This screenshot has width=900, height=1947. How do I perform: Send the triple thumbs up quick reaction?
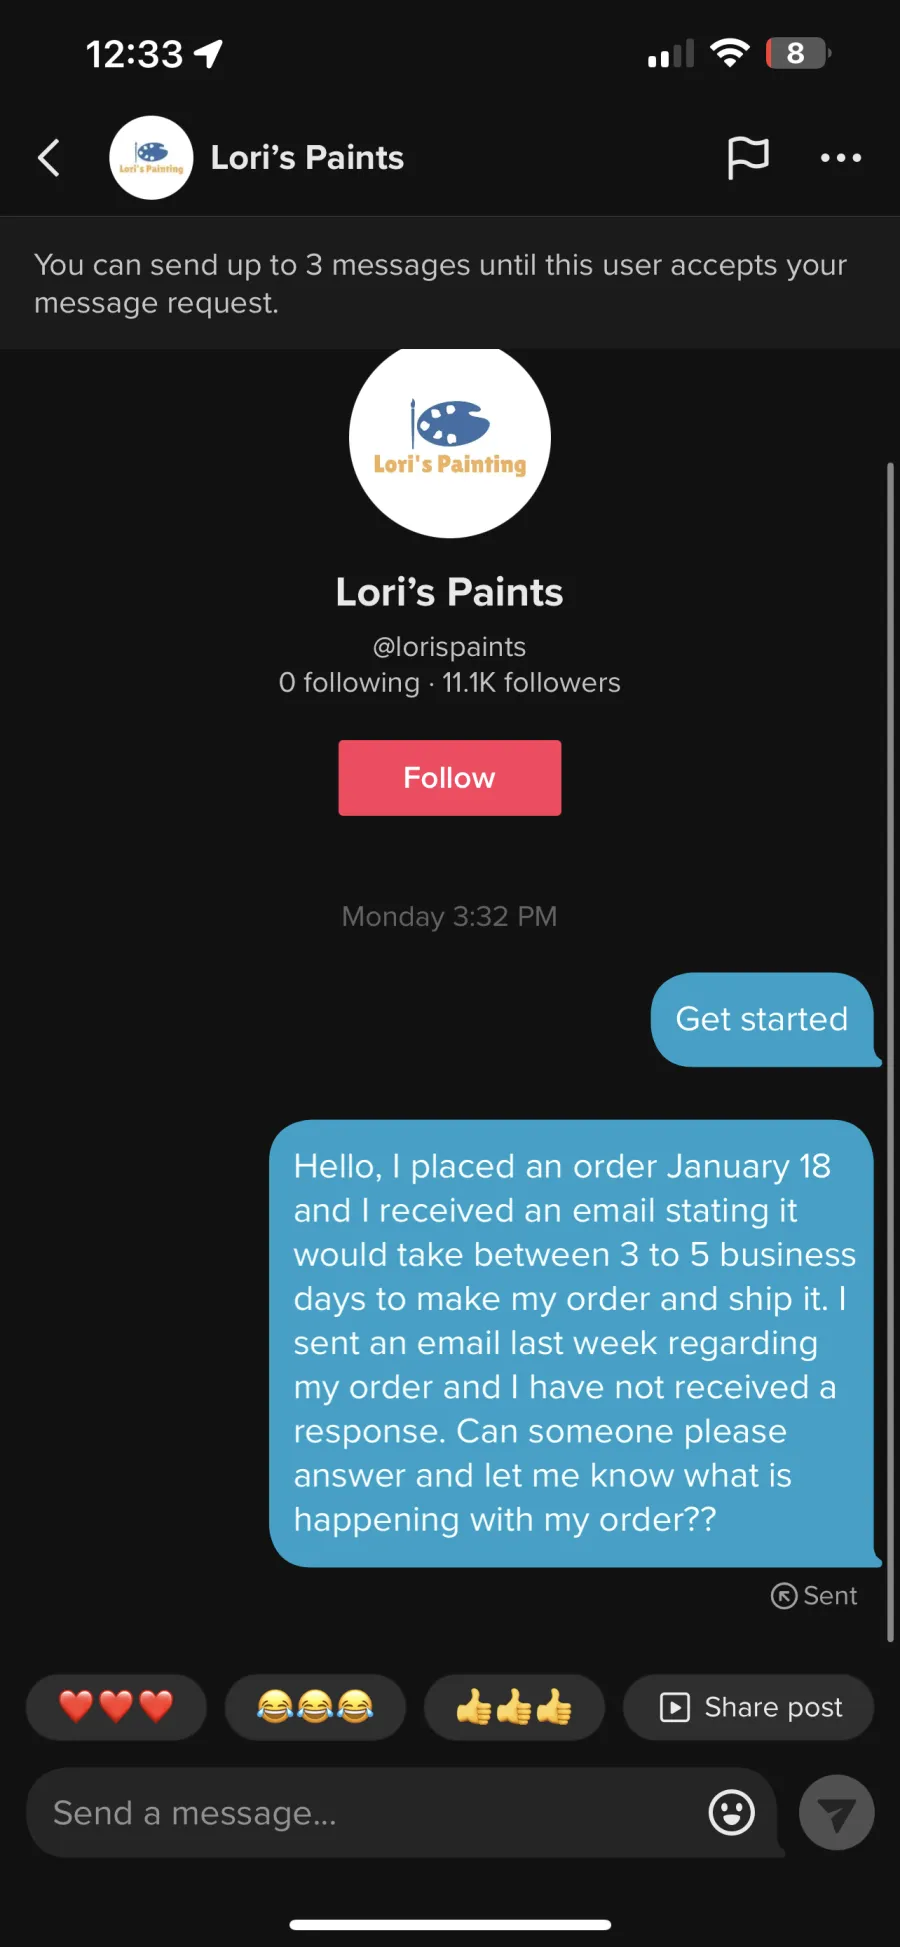[514, 1707]
